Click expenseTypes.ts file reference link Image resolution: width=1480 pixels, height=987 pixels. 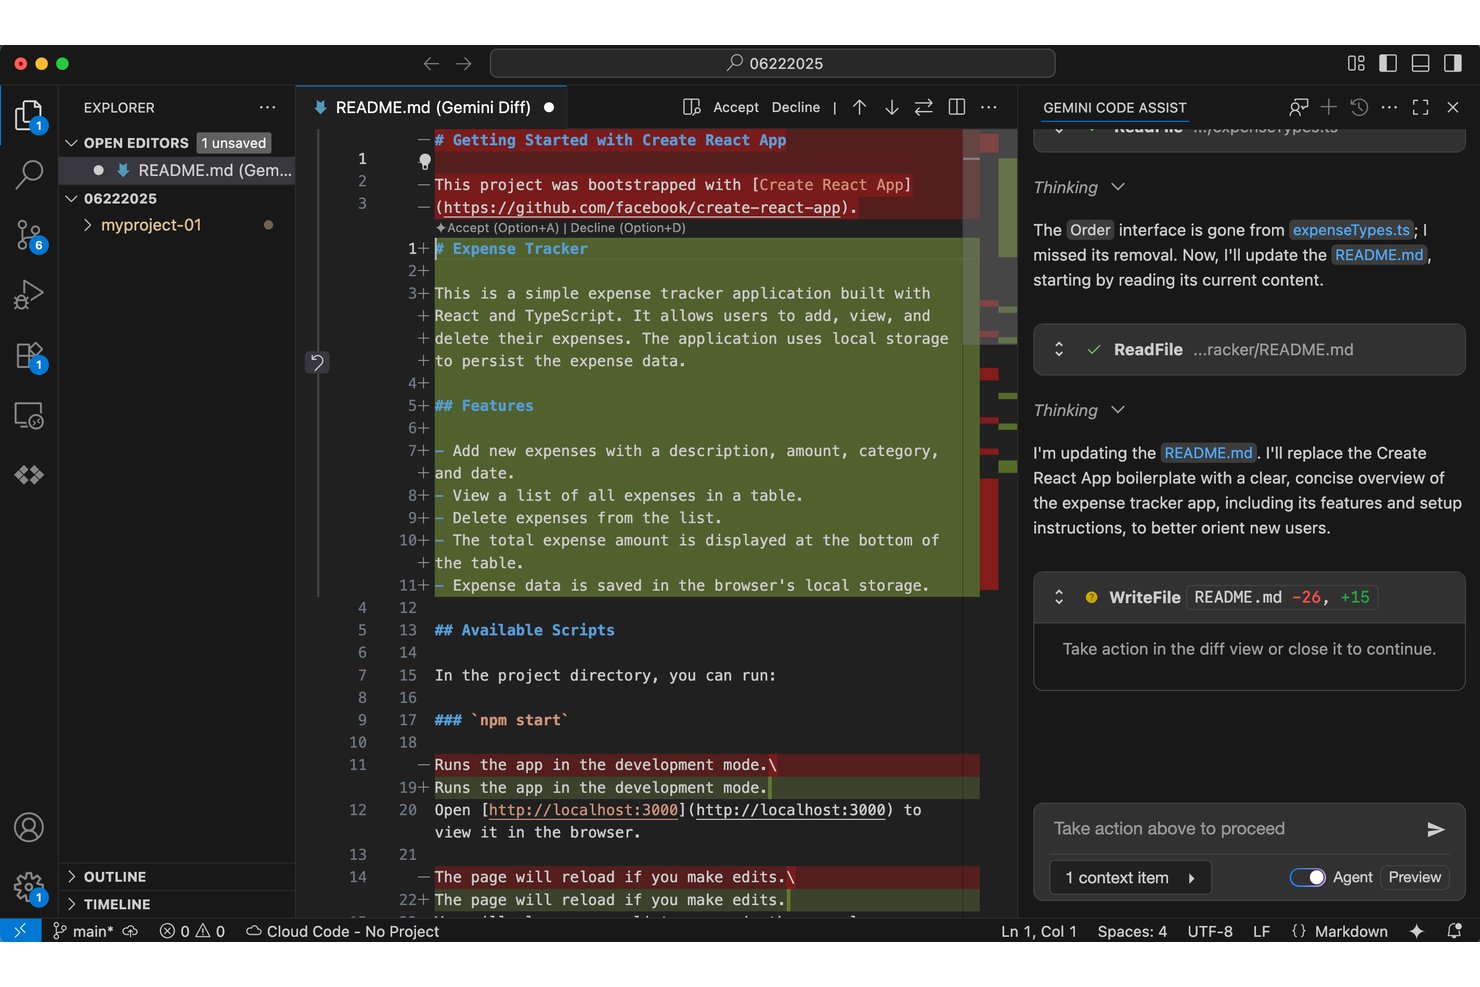[x=1351, y=230]
